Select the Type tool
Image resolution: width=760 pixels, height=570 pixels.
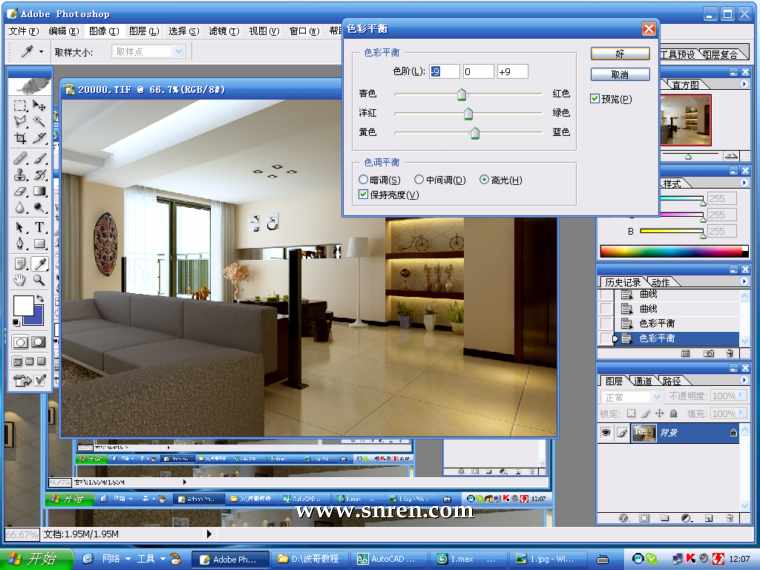click(39, 227)
